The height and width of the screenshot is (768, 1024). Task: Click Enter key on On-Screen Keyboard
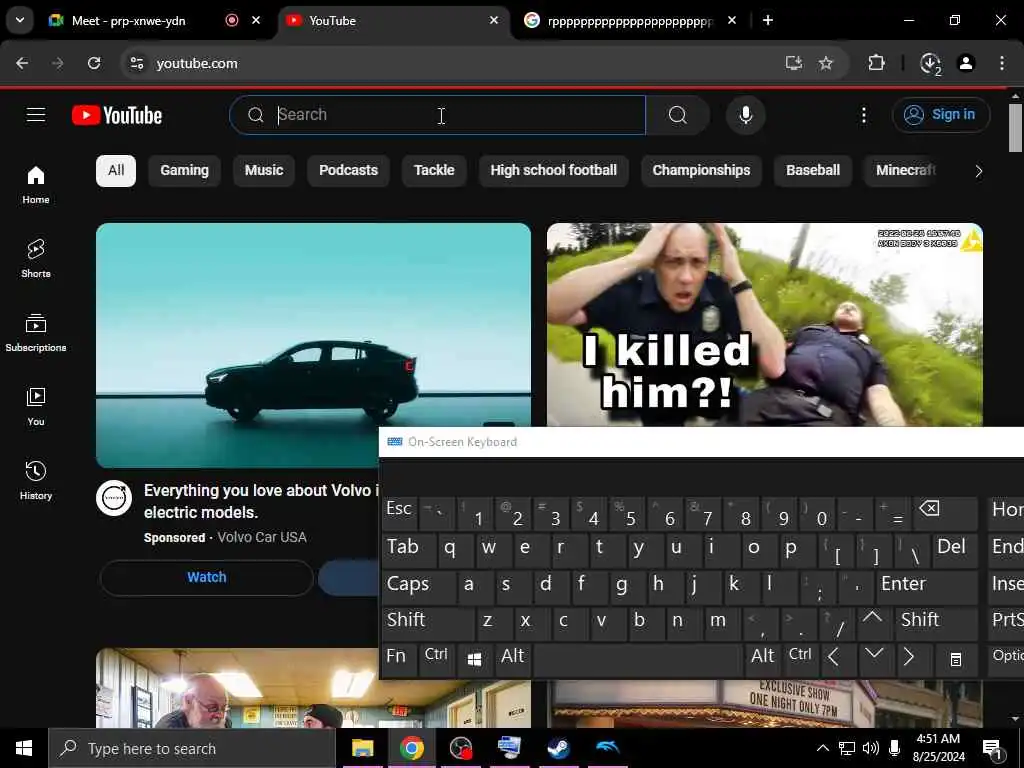pyautogui.click(x=926, y=585)
